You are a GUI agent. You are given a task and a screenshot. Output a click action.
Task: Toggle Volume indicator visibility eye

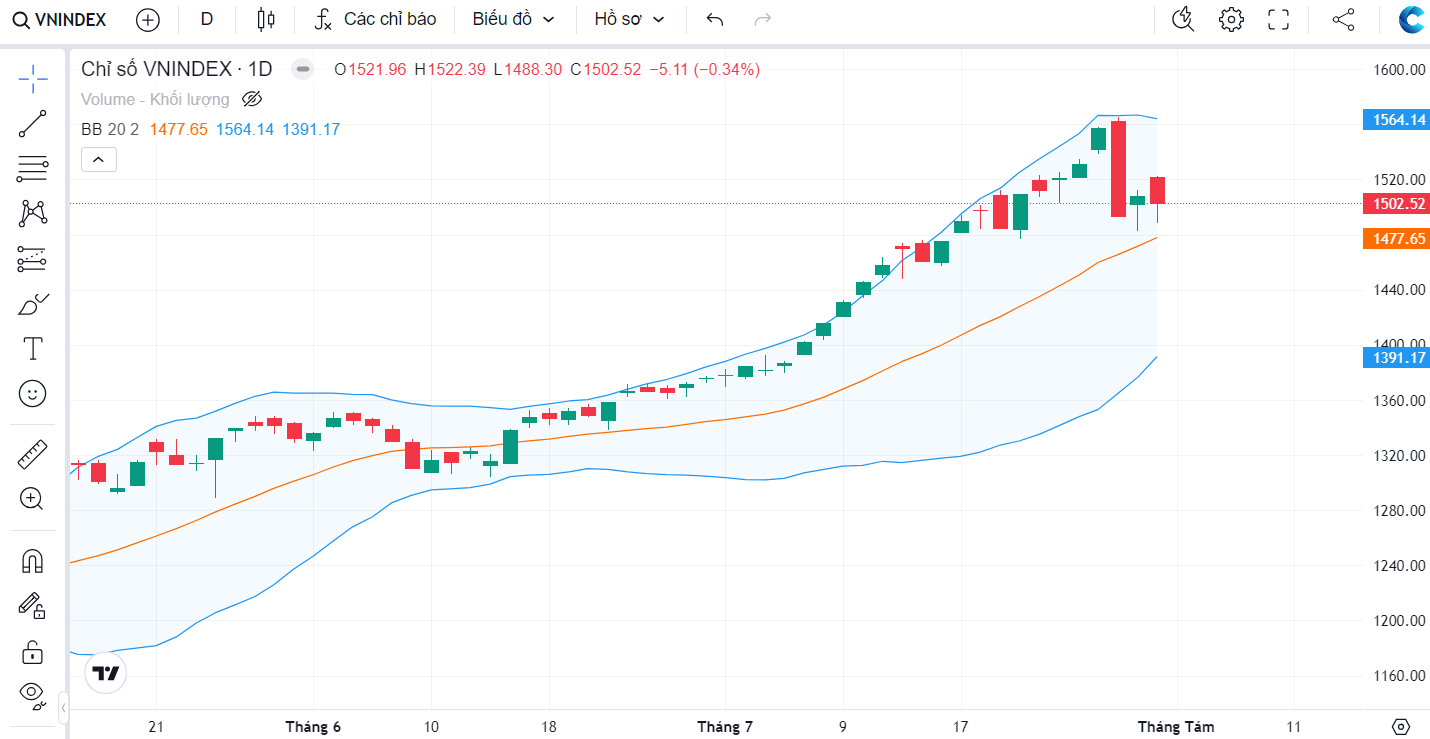coord(252,99)
